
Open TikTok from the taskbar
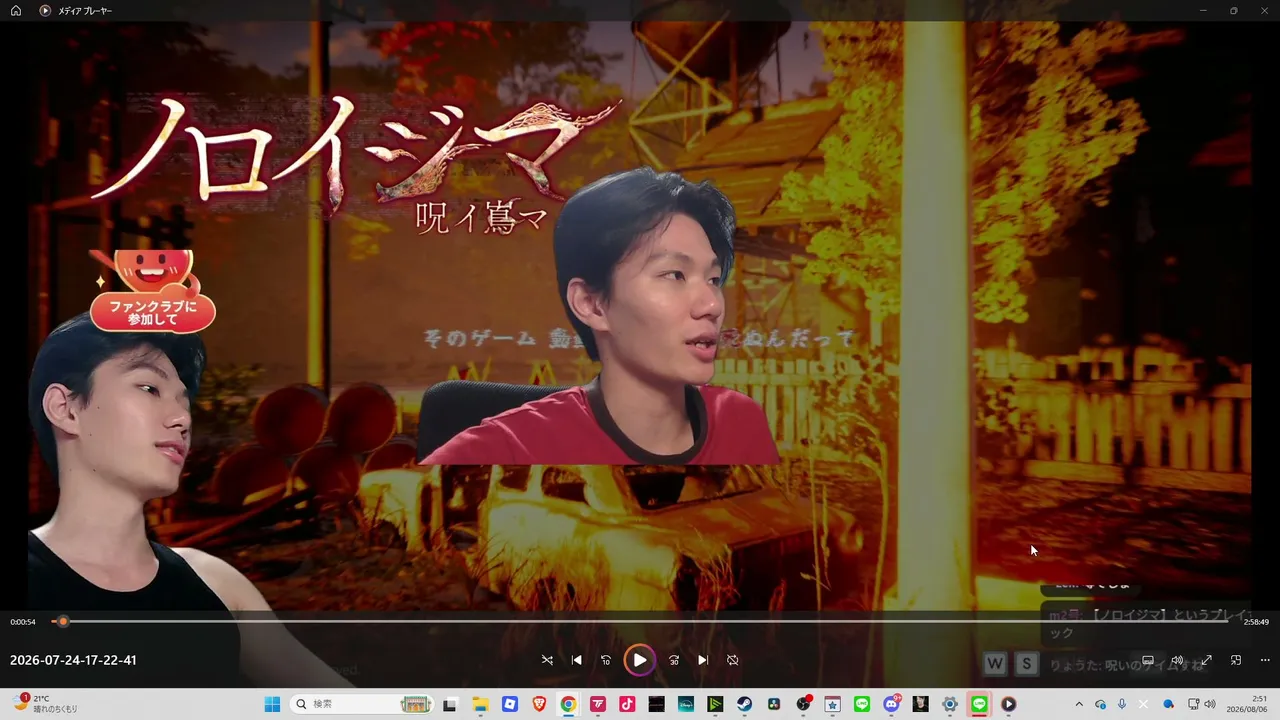click(x=627, y=704)
